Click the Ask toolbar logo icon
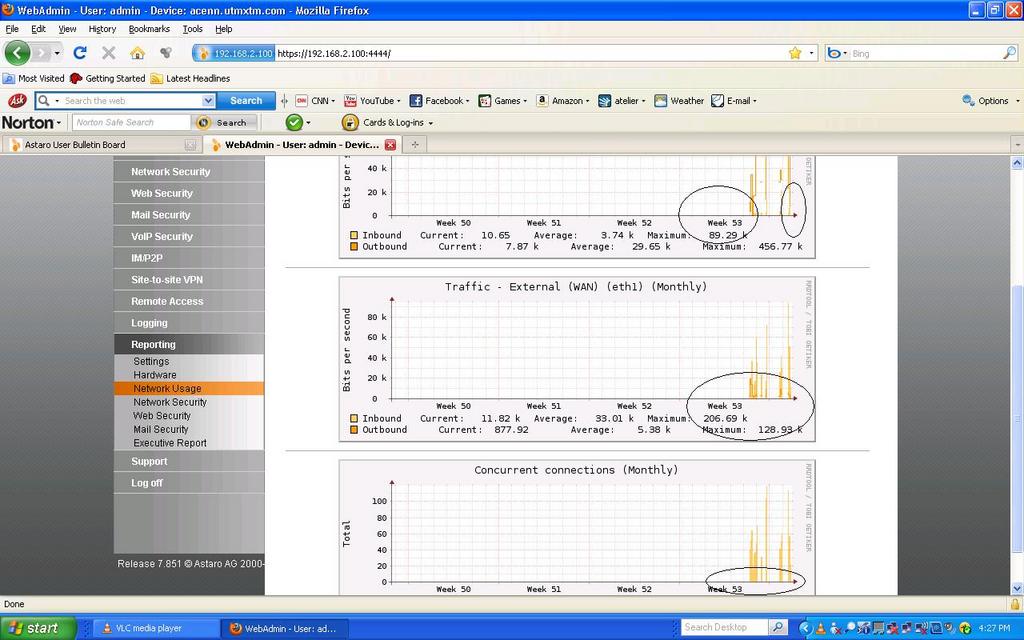 coord(17,101)
